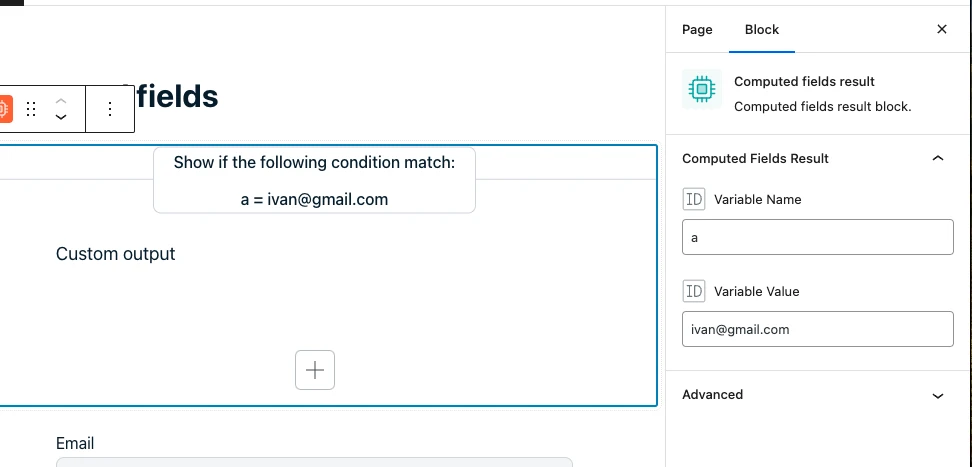Viewport: 972px width, 467px height.
Task: Focus the Variable Name input field
Action: click(x=817, y=238)
